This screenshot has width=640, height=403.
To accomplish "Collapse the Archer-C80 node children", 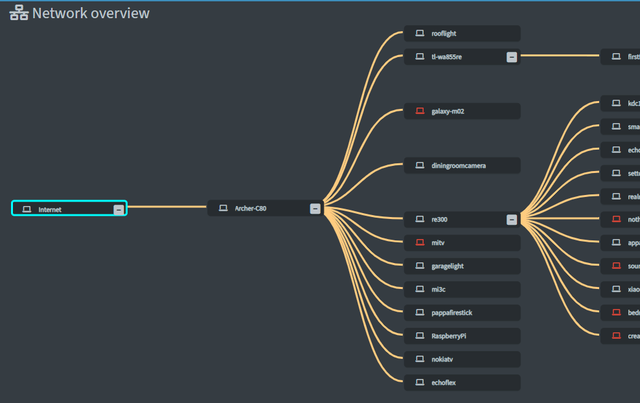I will pos(315,209).
